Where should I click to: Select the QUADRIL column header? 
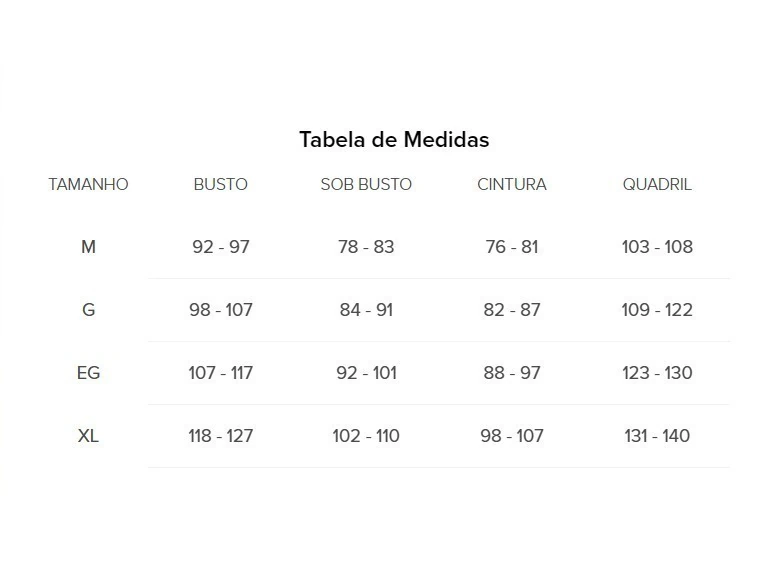click(x=657, y=185)
